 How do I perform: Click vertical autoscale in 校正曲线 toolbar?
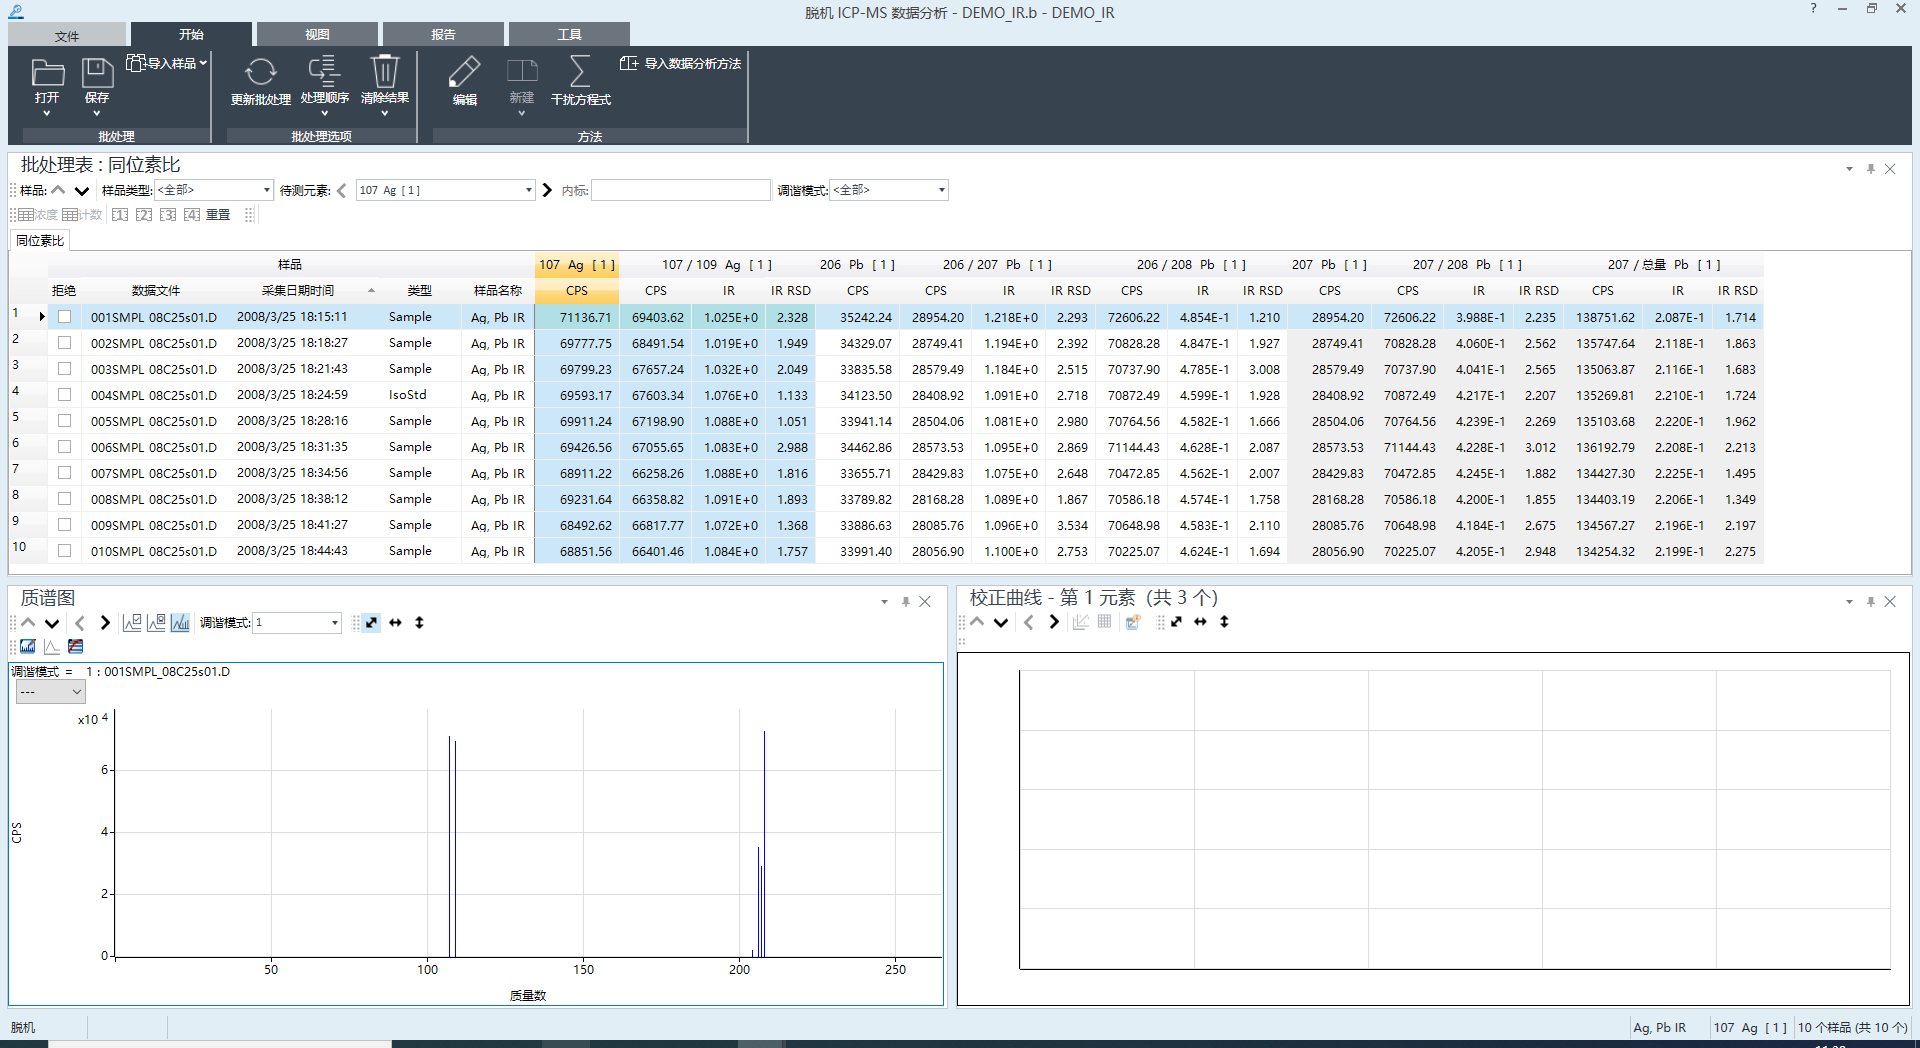pyautogui.click(x=1224, y=622)
